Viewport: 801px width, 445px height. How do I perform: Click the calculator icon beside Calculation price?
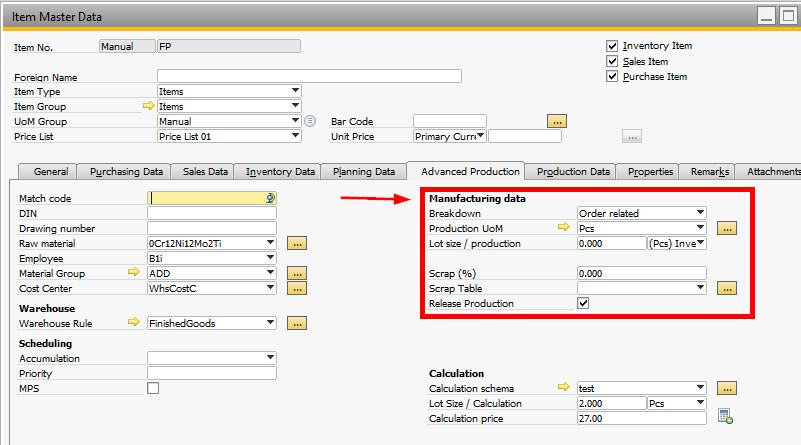point(725,418)
